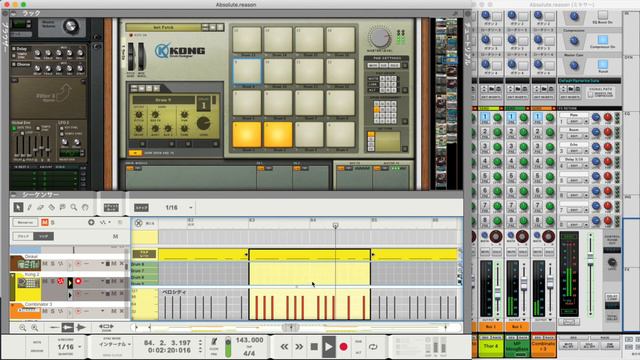Click the add track plus icon

[x=91, y=222]
